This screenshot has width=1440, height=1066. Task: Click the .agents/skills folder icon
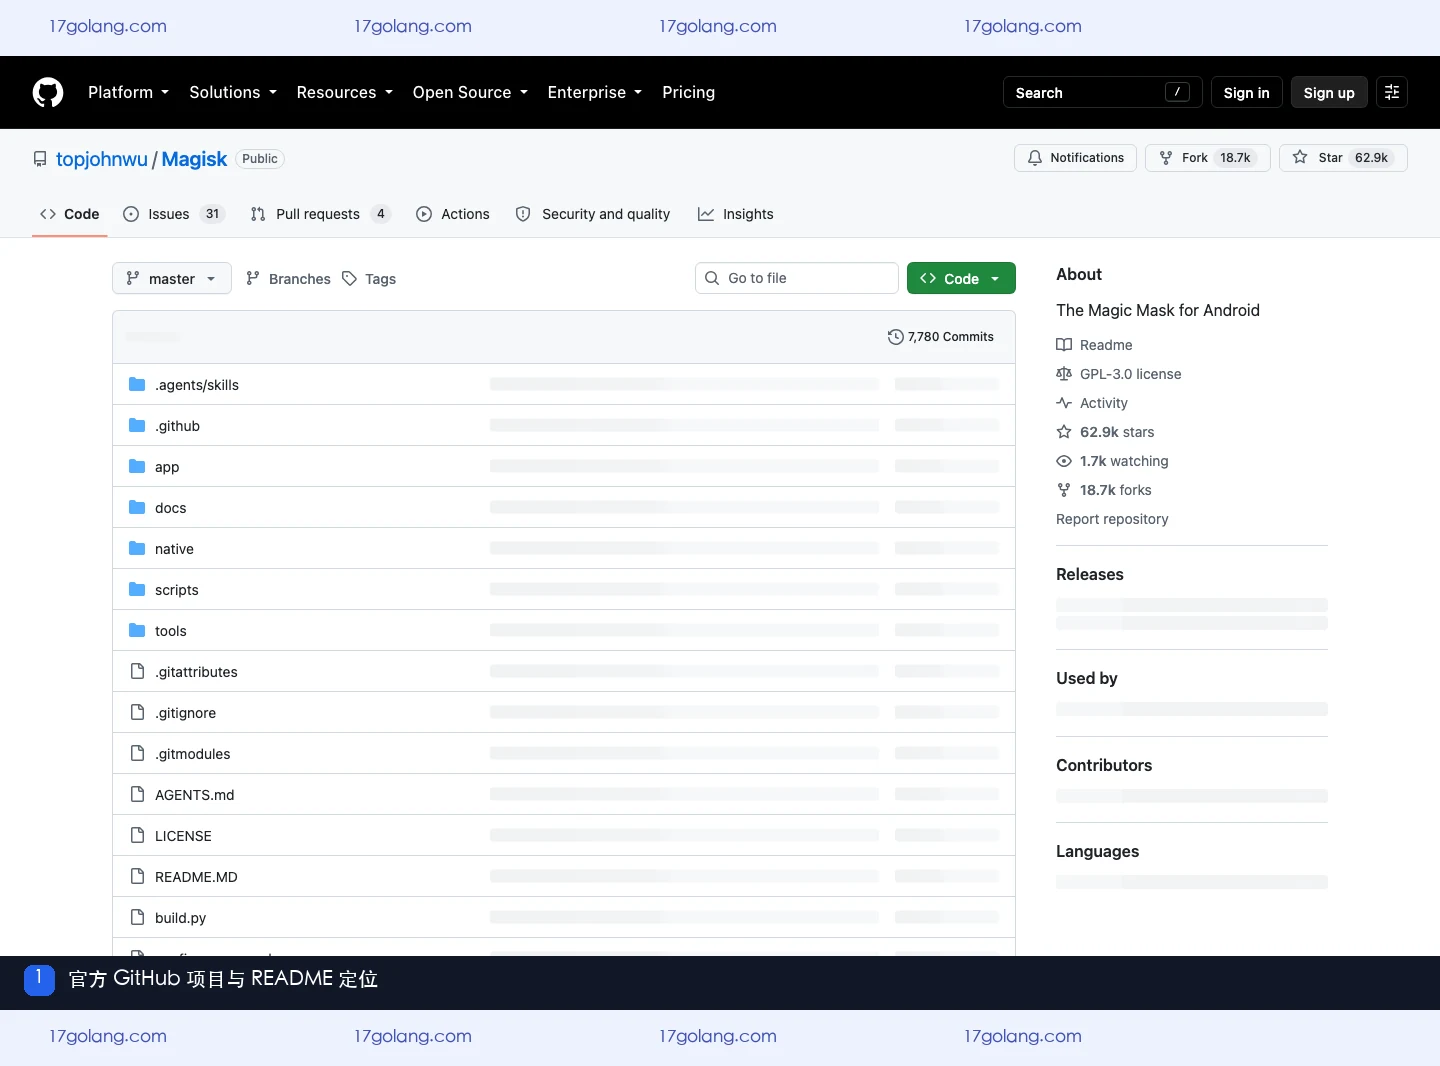137,385
